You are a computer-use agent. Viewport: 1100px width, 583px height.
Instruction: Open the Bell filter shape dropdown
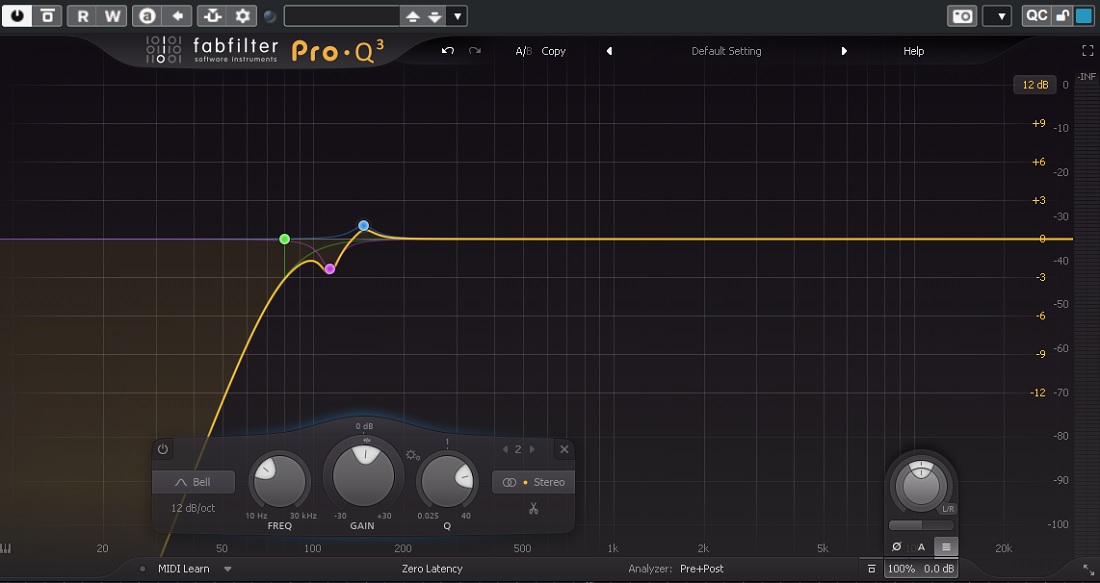pyautogui.click(x=194, y=482)
